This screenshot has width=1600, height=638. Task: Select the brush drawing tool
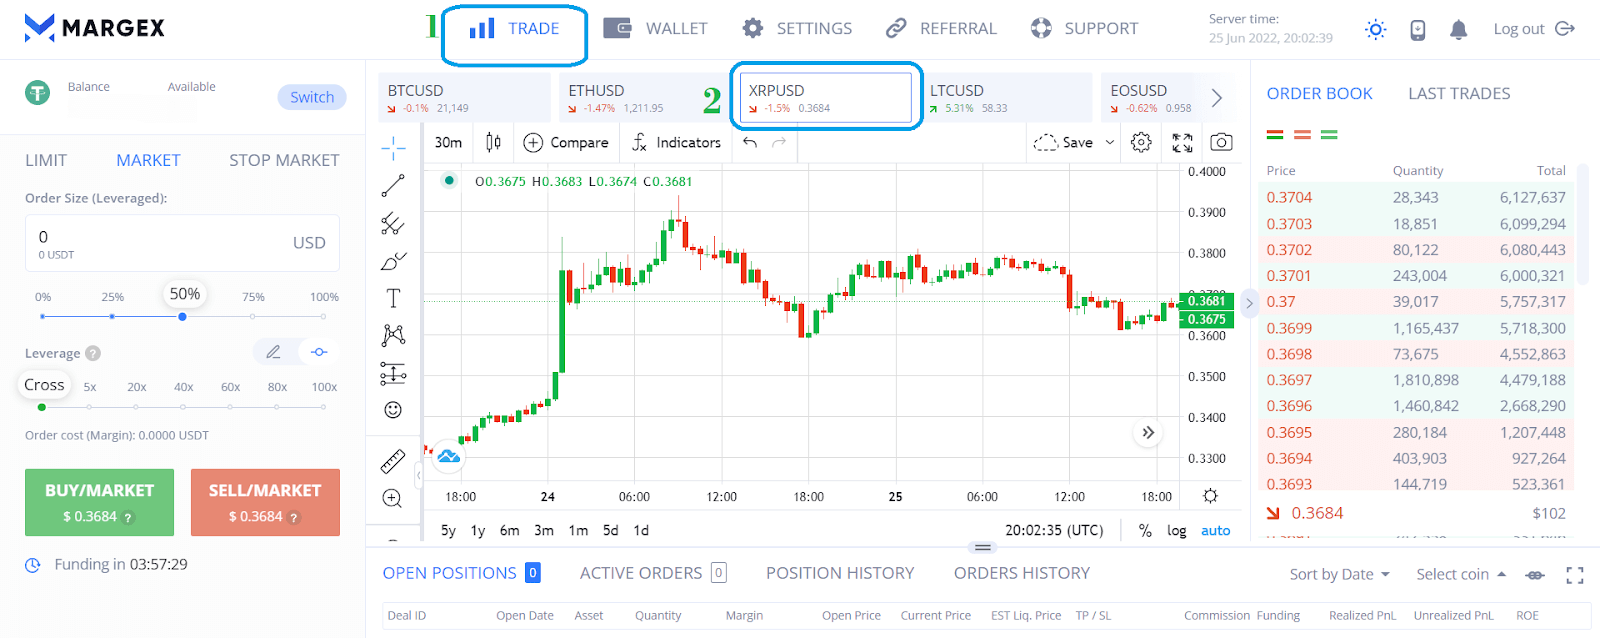pos(393,261)
